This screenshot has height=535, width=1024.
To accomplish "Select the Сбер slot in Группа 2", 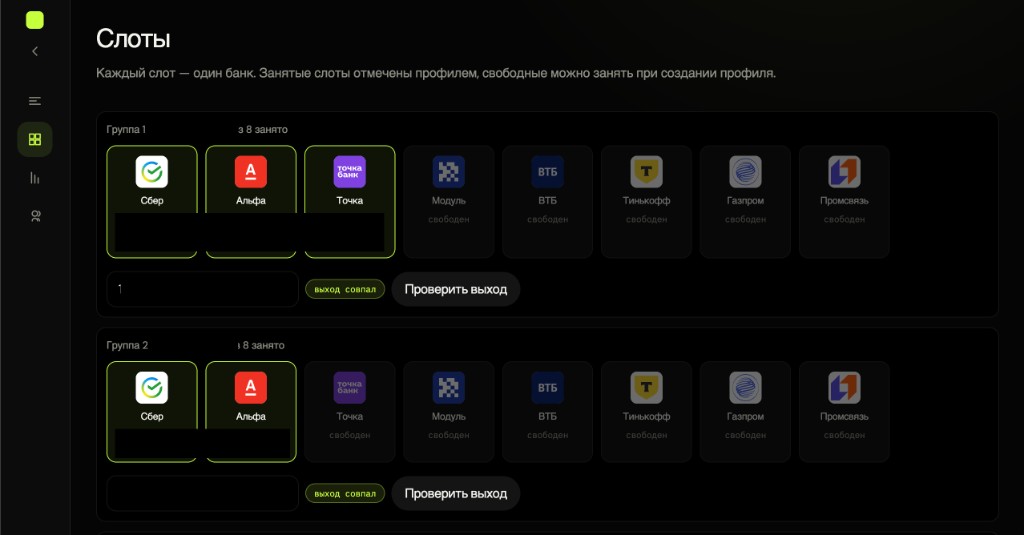I will click(x=152, y=412).
